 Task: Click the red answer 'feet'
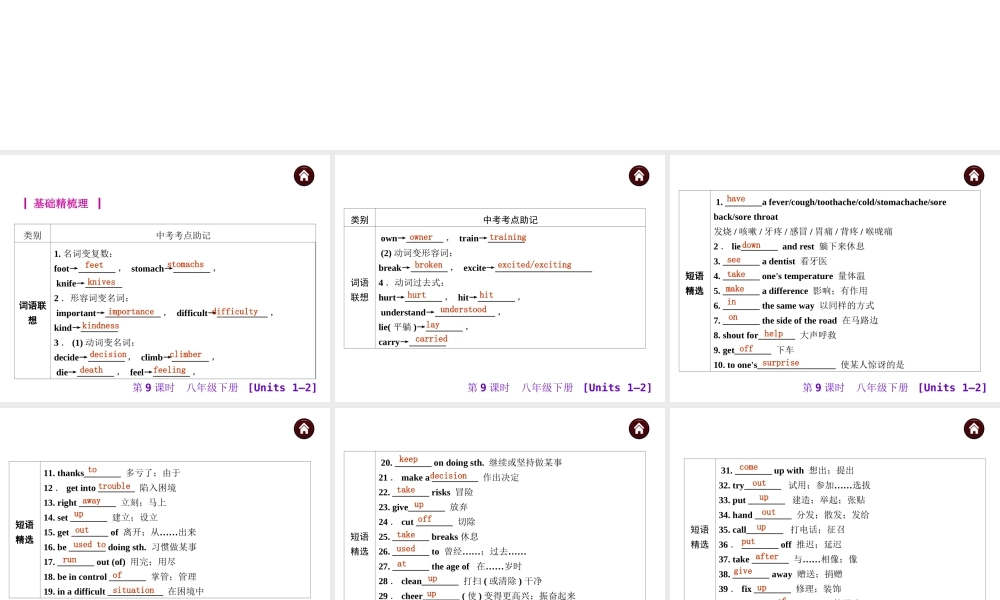94,265
